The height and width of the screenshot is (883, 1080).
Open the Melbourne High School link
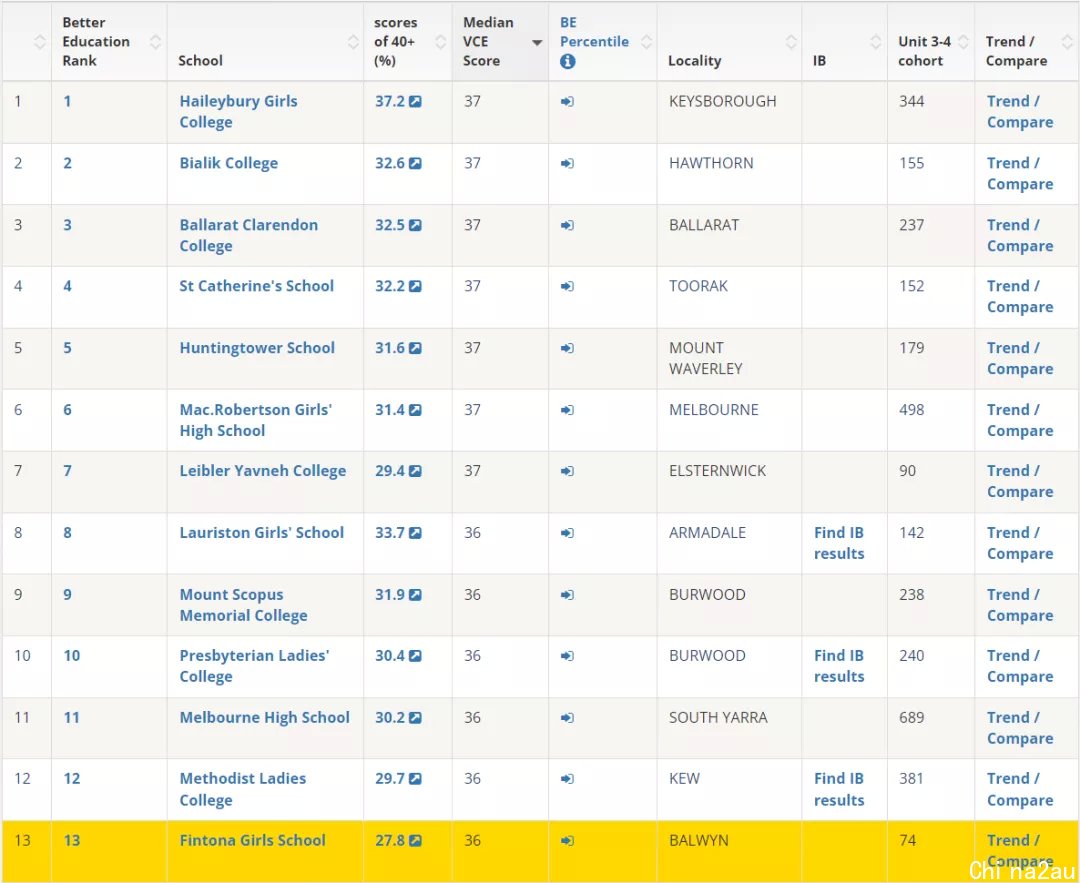point(264,717)
